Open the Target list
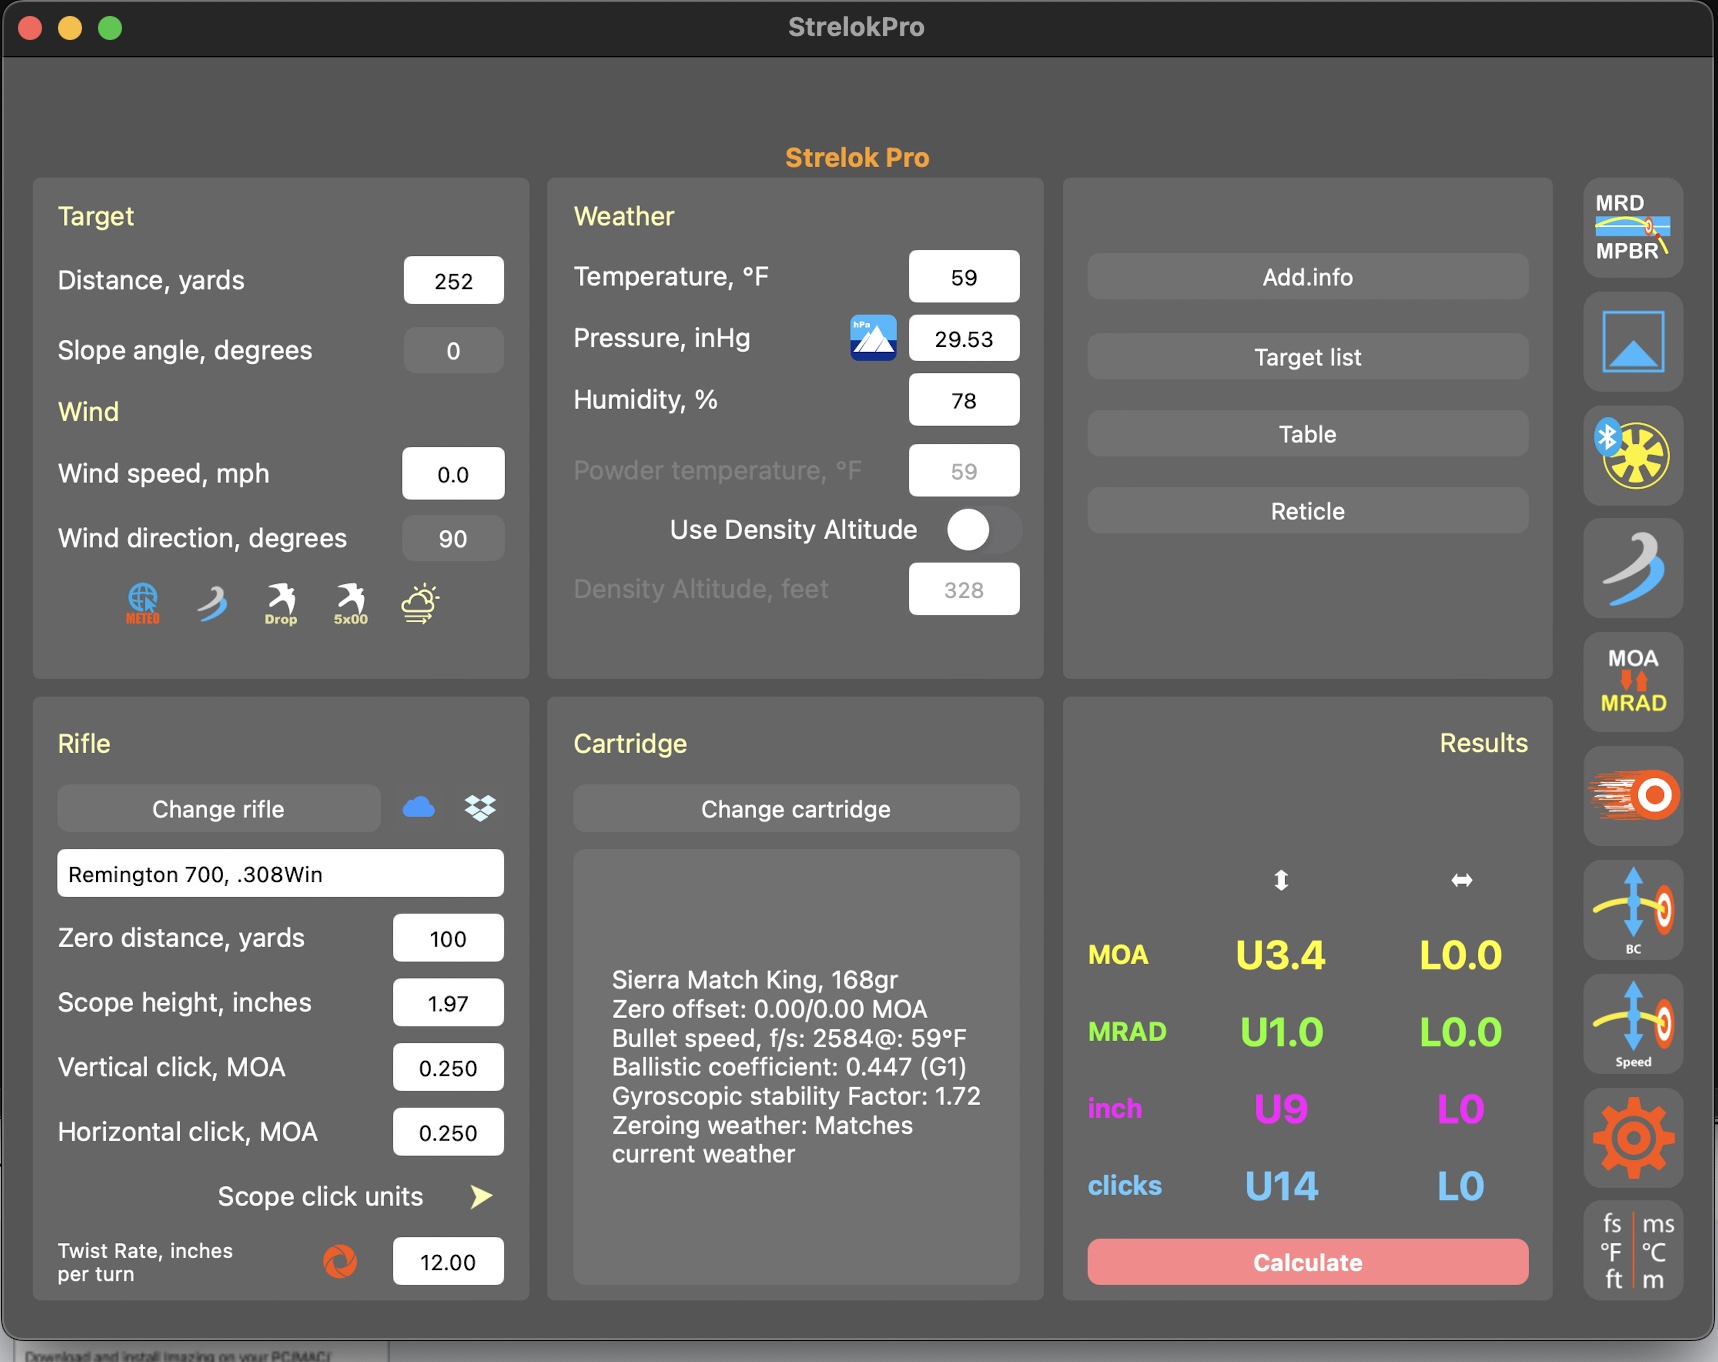 pos(1307,357)
